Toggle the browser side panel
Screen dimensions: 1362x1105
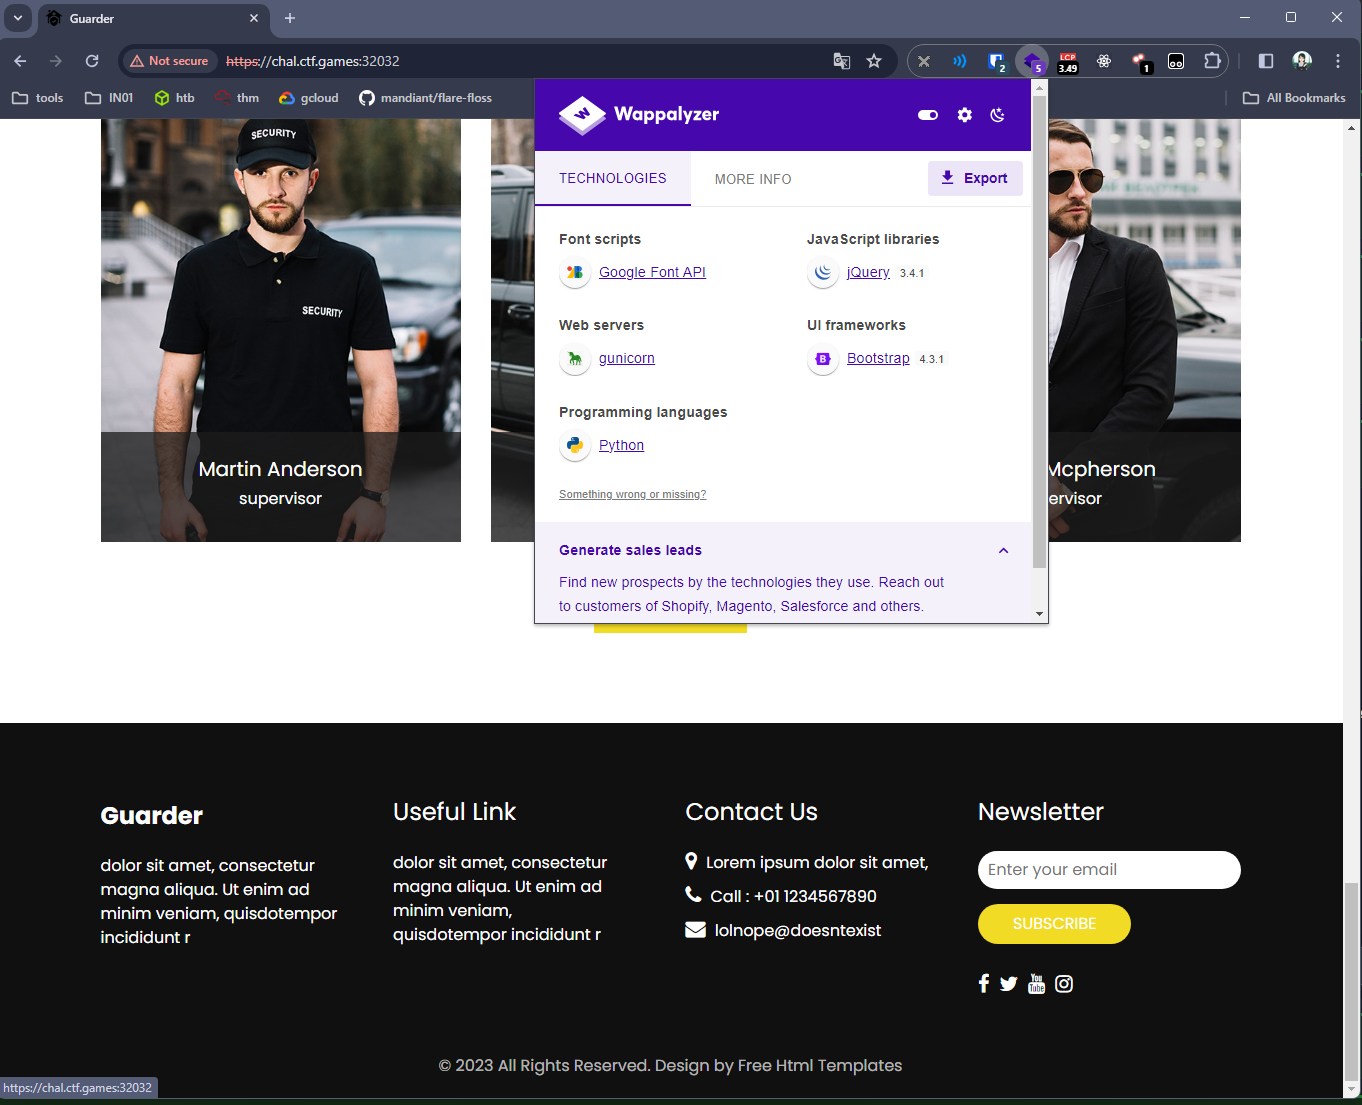pos(1266,61)
